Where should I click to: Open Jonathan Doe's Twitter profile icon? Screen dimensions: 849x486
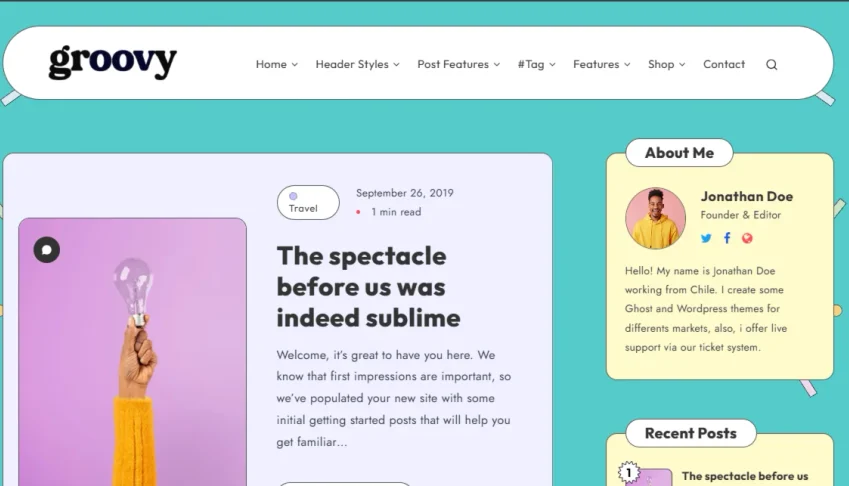point(706,238)
